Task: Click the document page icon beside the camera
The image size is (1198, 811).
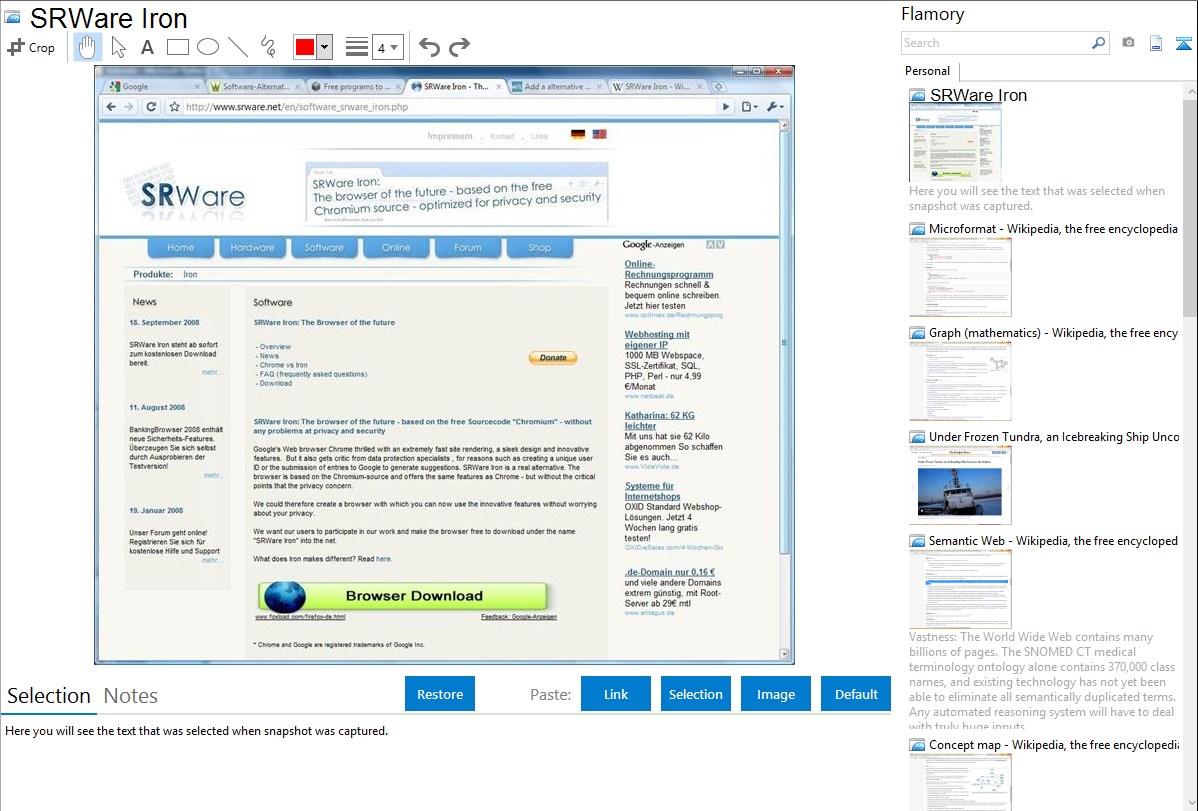Action: 1156,43
